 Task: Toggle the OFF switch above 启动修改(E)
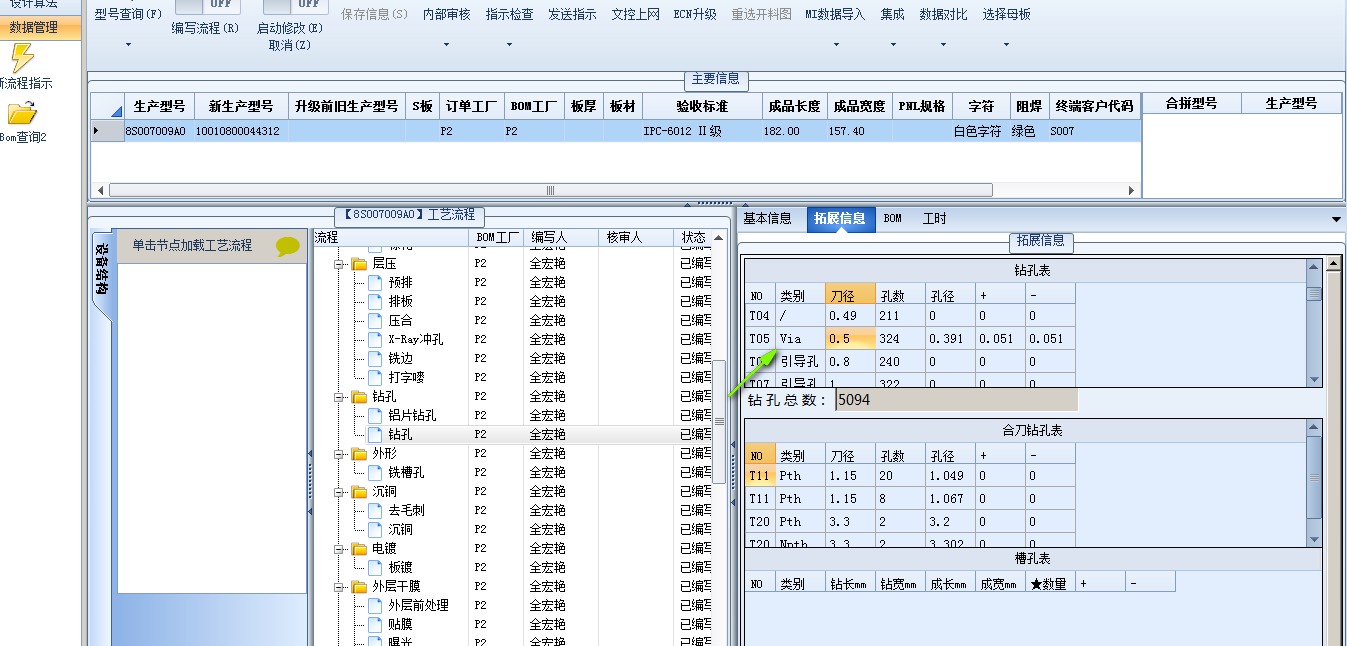pos(295,5)
